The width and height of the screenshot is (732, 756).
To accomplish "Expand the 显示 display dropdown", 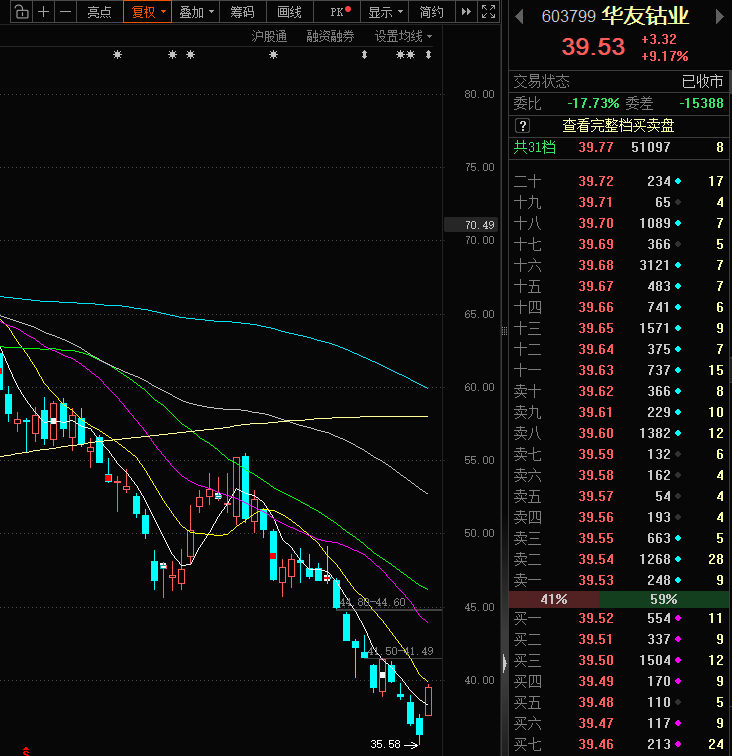I will pos(384,12).
